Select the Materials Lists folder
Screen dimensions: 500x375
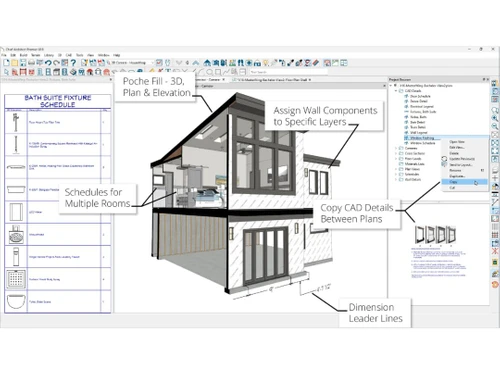tap(414, 164)
